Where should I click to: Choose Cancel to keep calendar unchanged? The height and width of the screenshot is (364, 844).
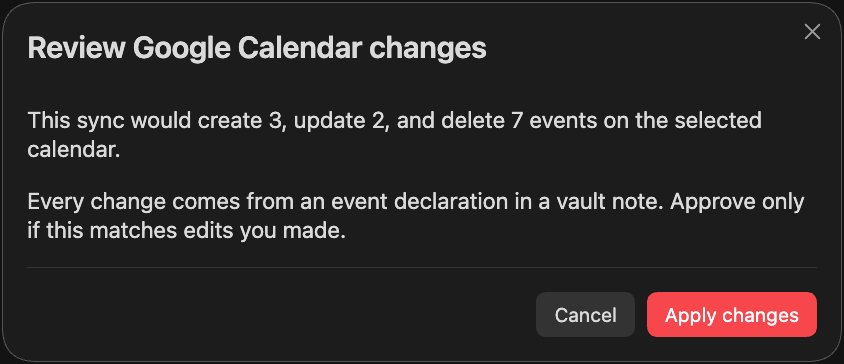[585, 315]
